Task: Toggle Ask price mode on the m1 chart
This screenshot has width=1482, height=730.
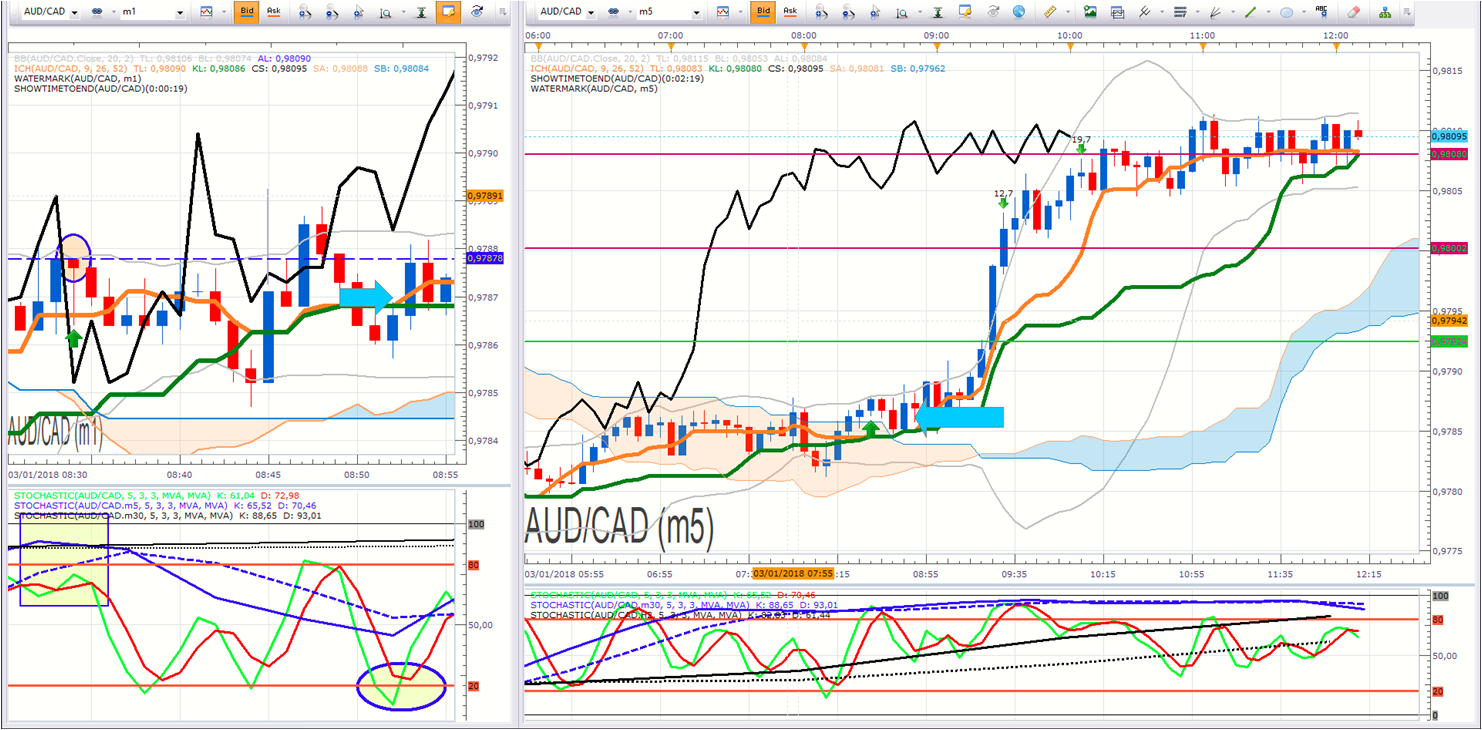Action: coord(272,12)
